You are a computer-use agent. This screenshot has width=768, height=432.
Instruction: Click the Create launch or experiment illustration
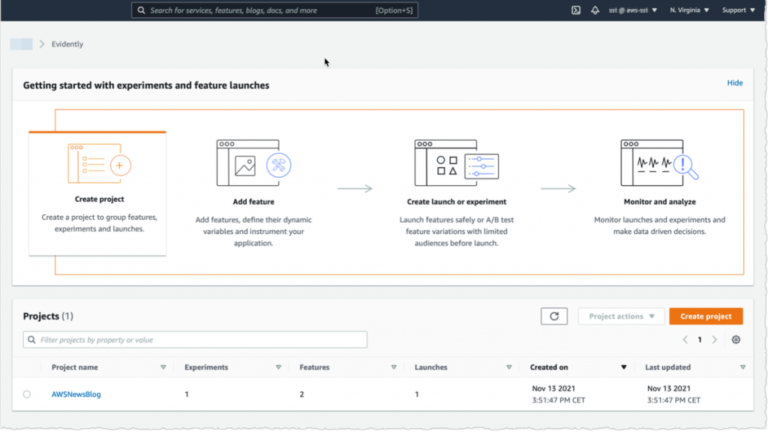pyautogui.click(x=456, y=163)
